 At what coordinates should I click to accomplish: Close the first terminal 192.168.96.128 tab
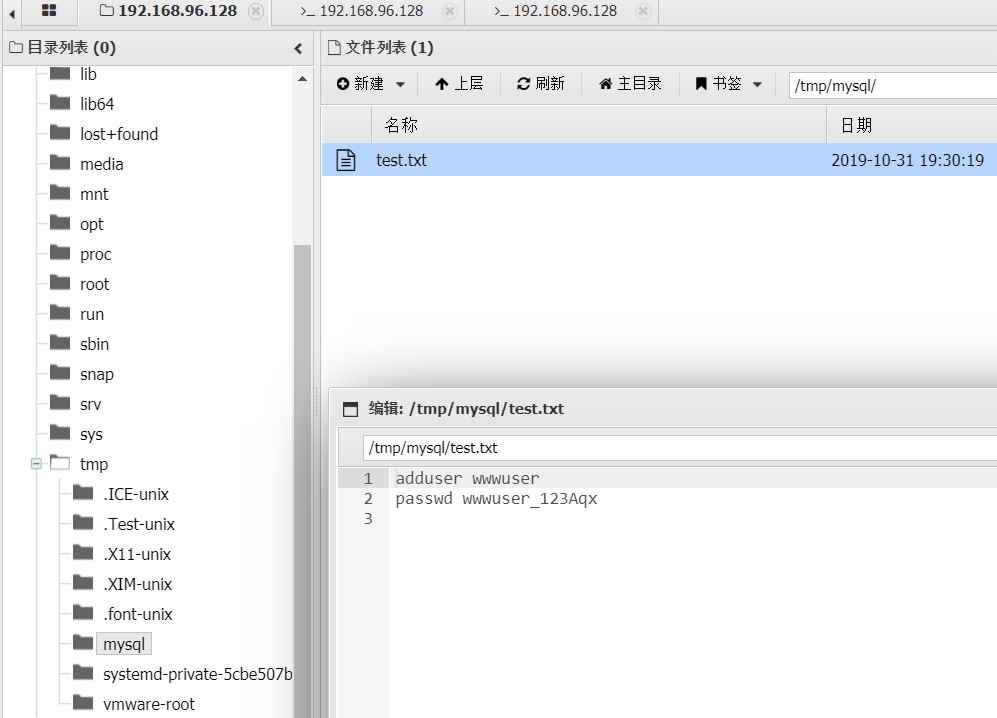coord(450,11)
